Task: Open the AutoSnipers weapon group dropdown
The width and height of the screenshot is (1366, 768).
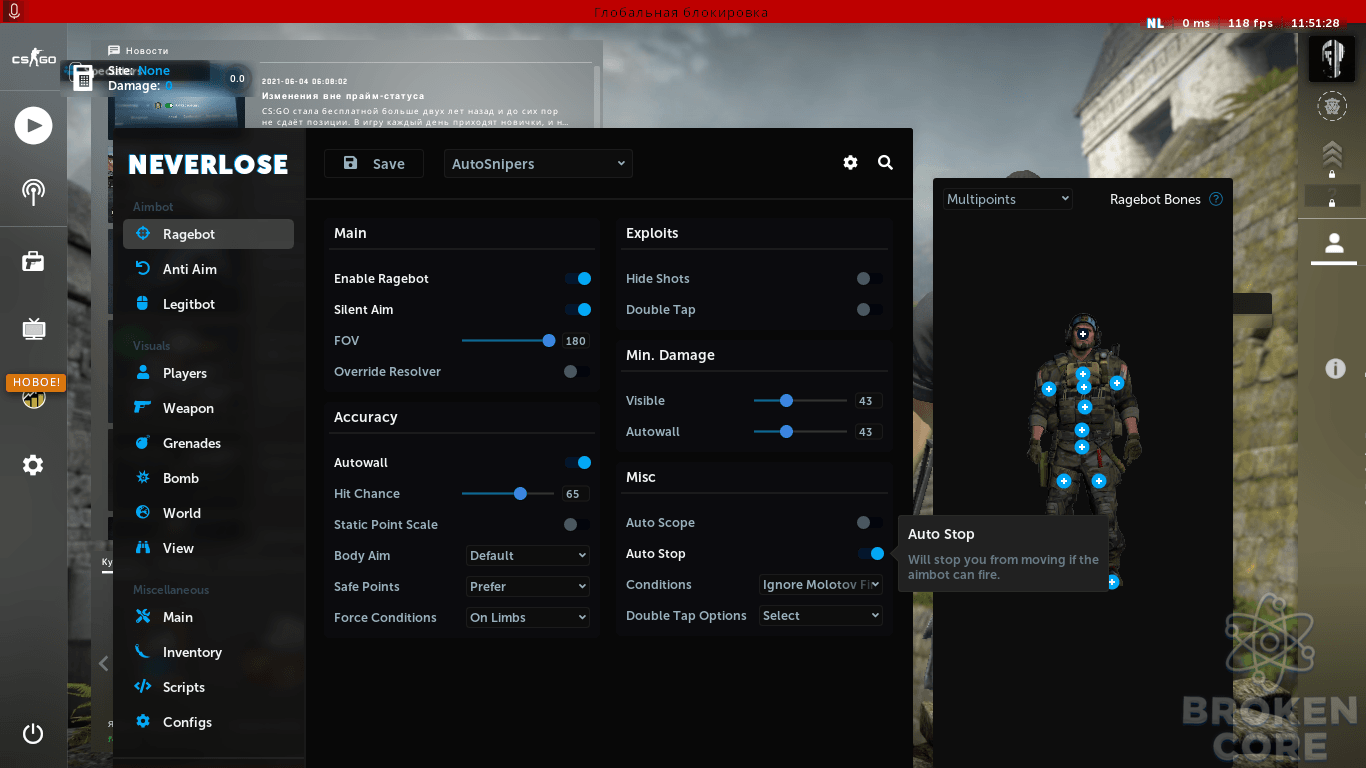Action: pyautogui.click(x=538, y=164)
